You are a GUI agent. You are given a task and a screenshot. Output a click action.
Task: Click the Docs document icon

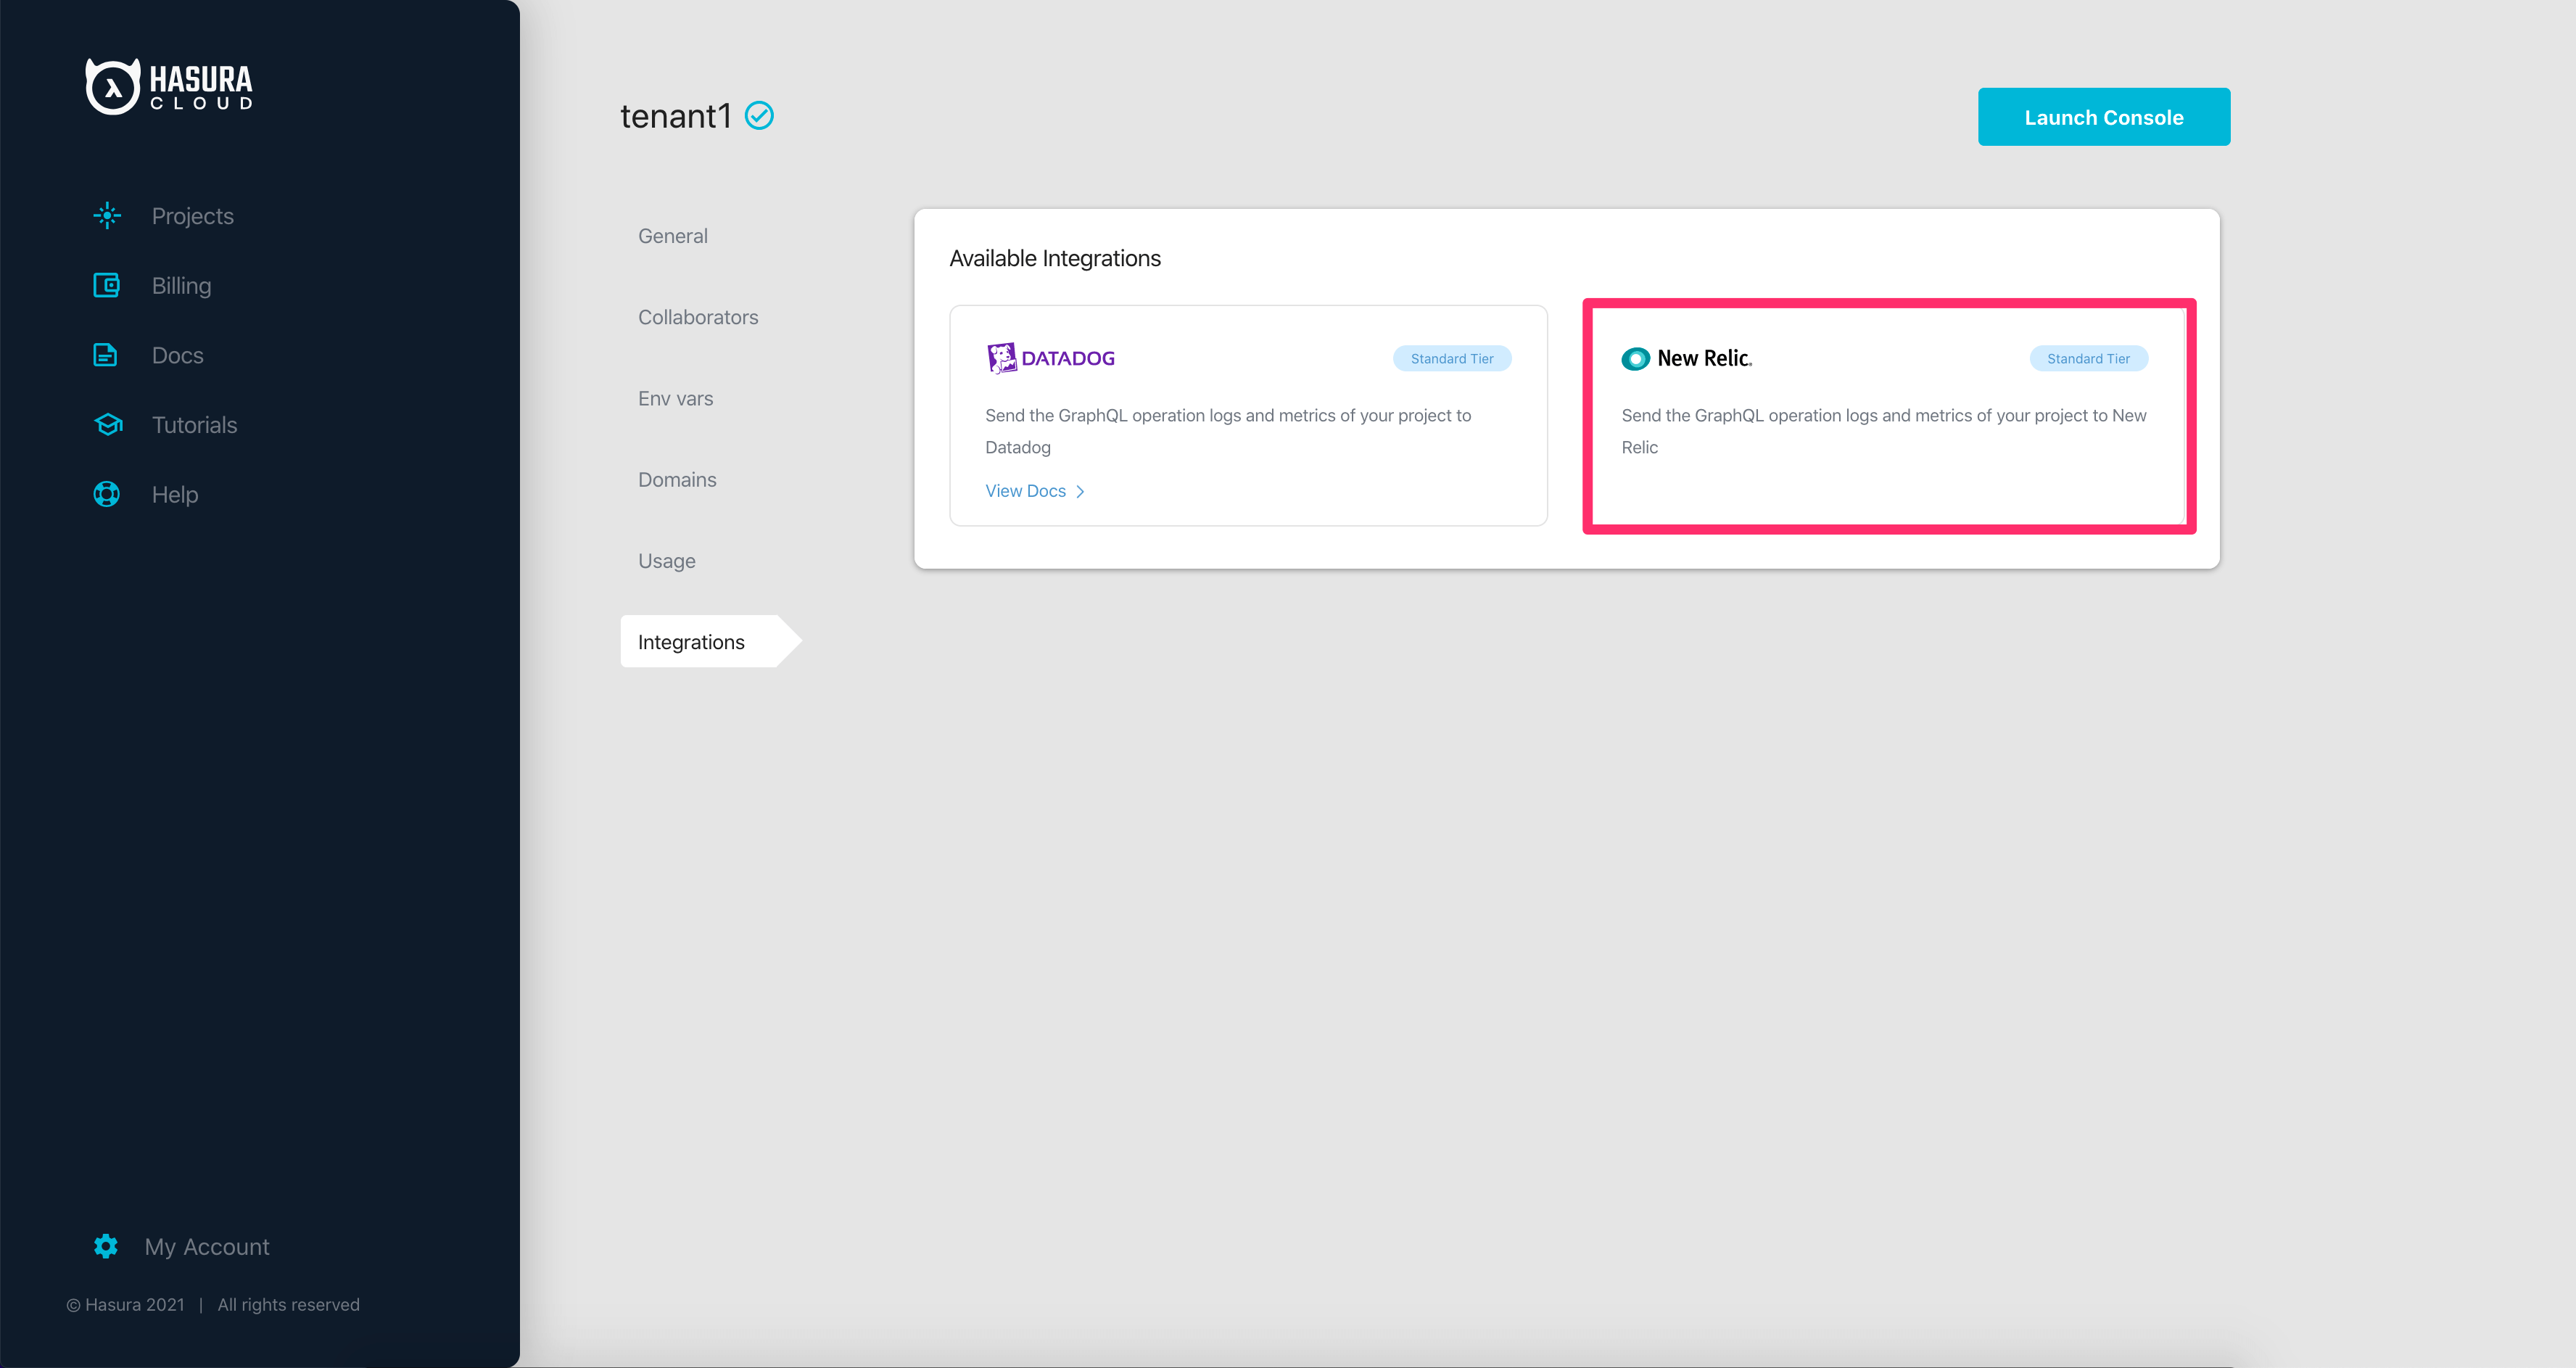(106, 355)
